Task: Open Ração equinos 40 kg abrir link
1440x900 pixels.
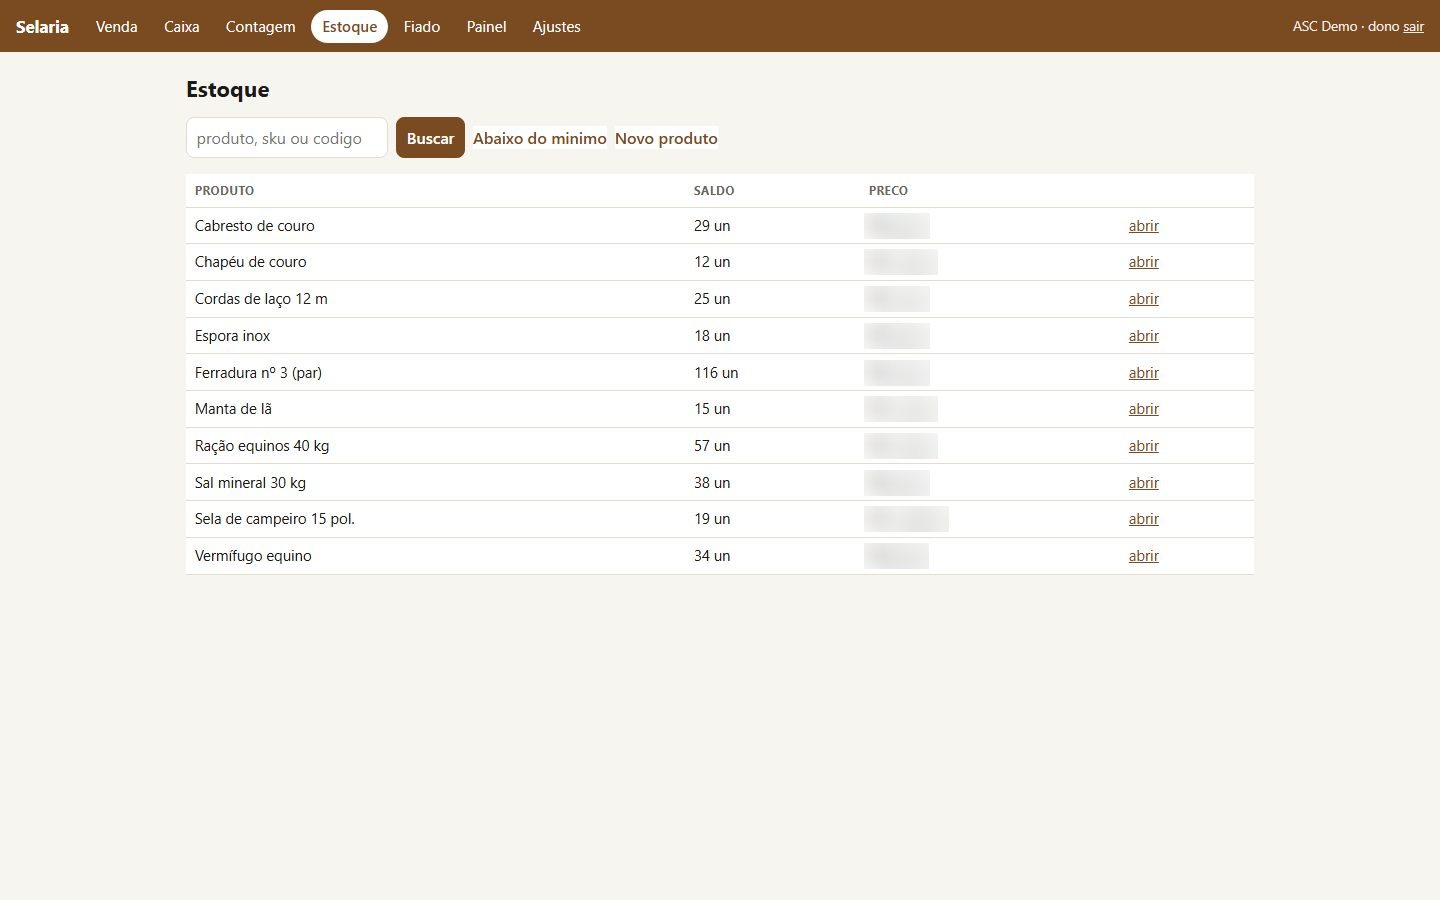Action: point(1144,446)
